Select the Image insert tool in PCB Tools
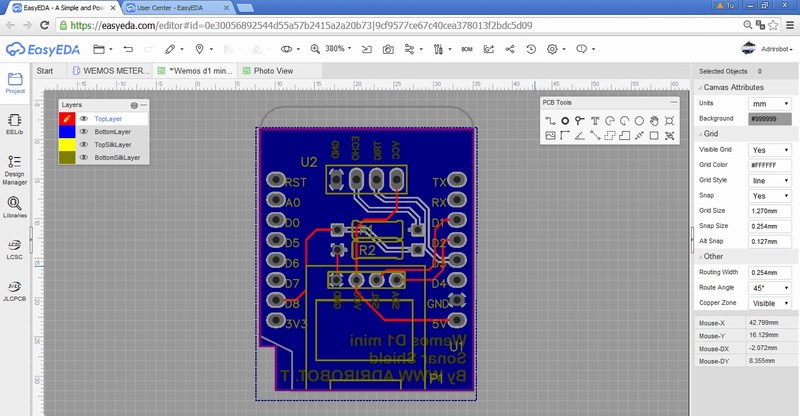The width and height of the screenshot is (800, 416). click(550, 135)
